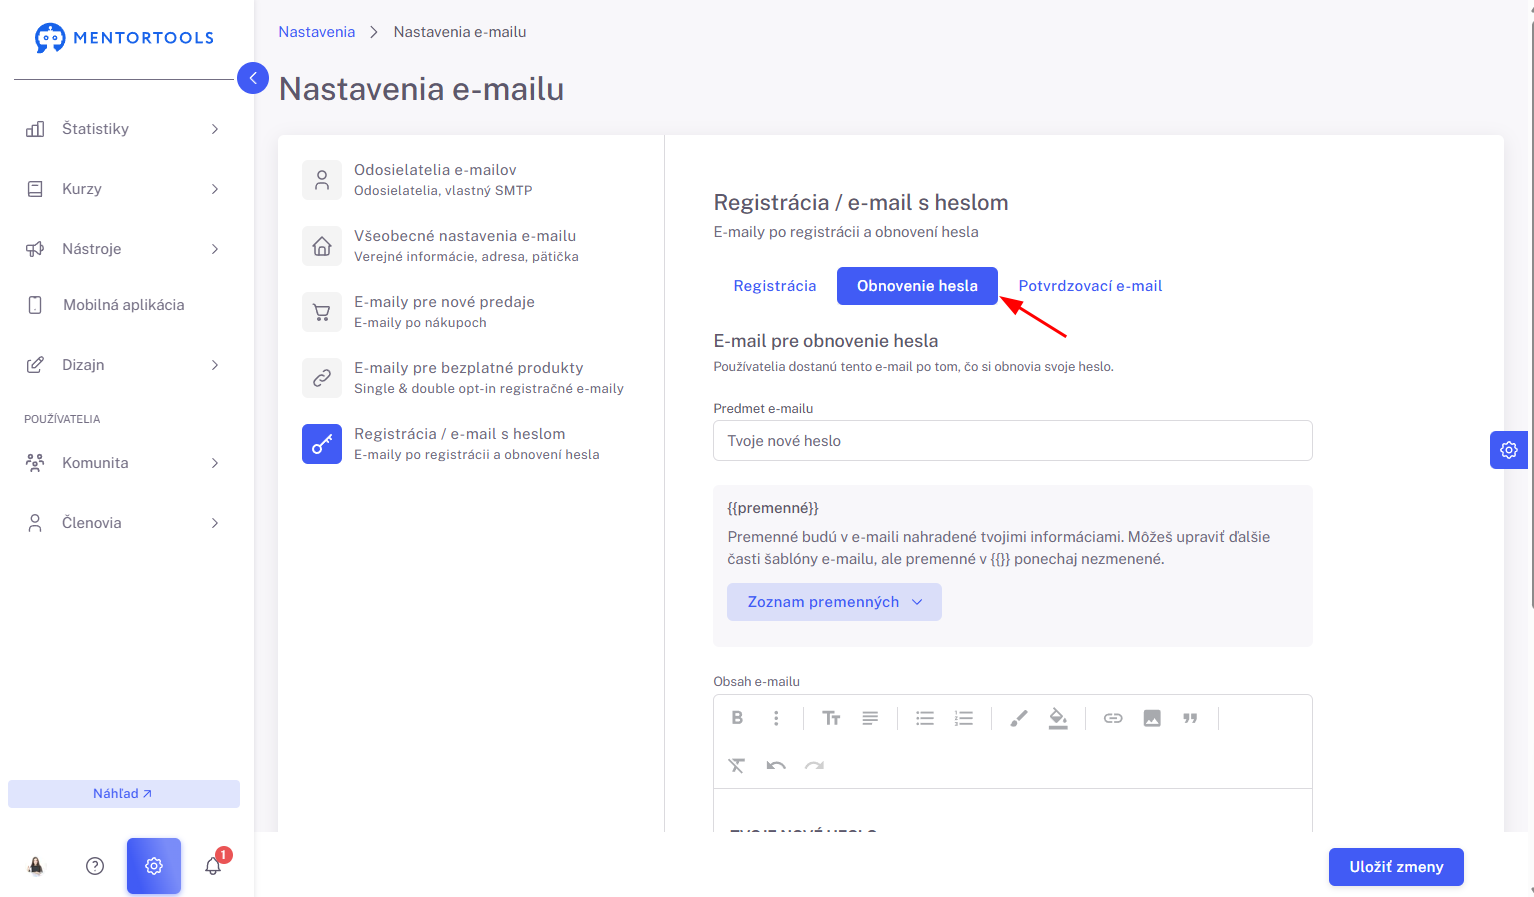This screenshot has width=1534, height=897.
Task: Collapse the sidebar with round arrow button
Action: click(x=253, y=78)
